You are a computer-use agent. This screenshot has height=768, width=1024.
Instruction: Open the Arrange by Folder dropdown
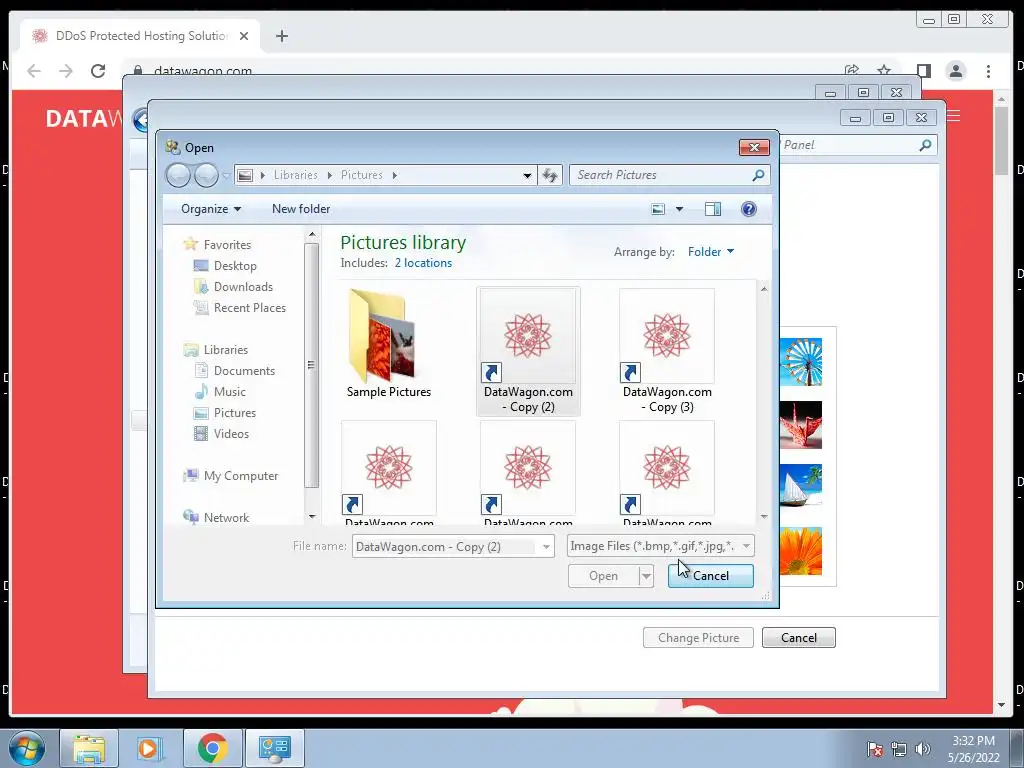(711, 252)
